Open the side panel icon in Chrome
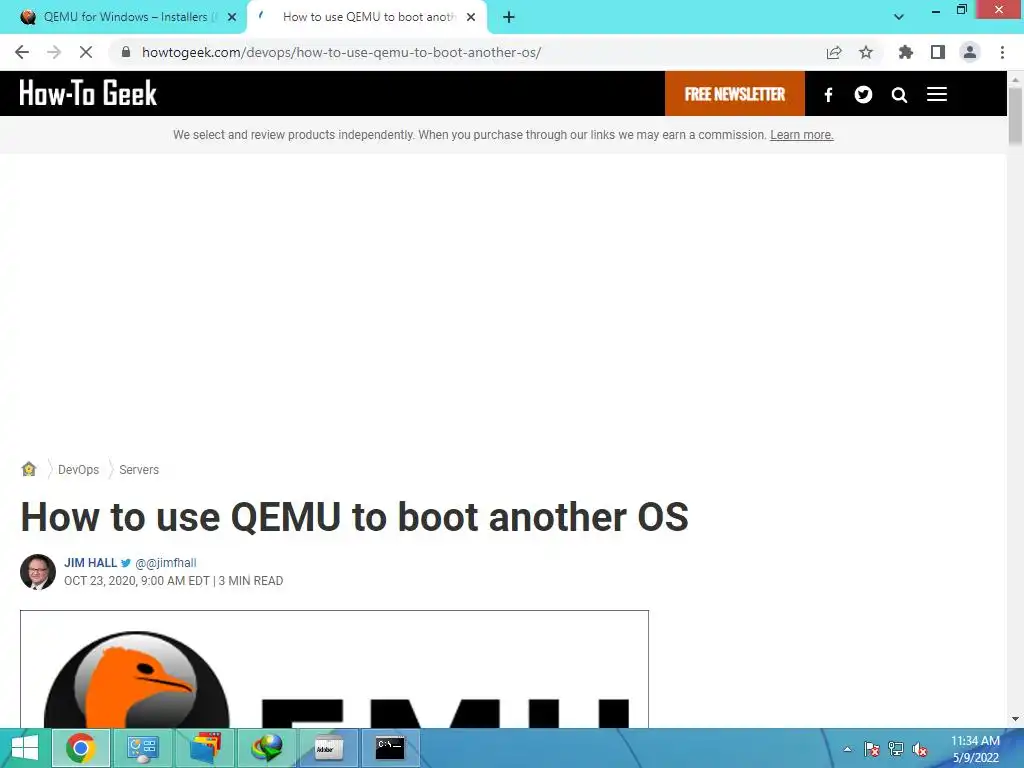The image size is (1024, 768). point(938,52)
